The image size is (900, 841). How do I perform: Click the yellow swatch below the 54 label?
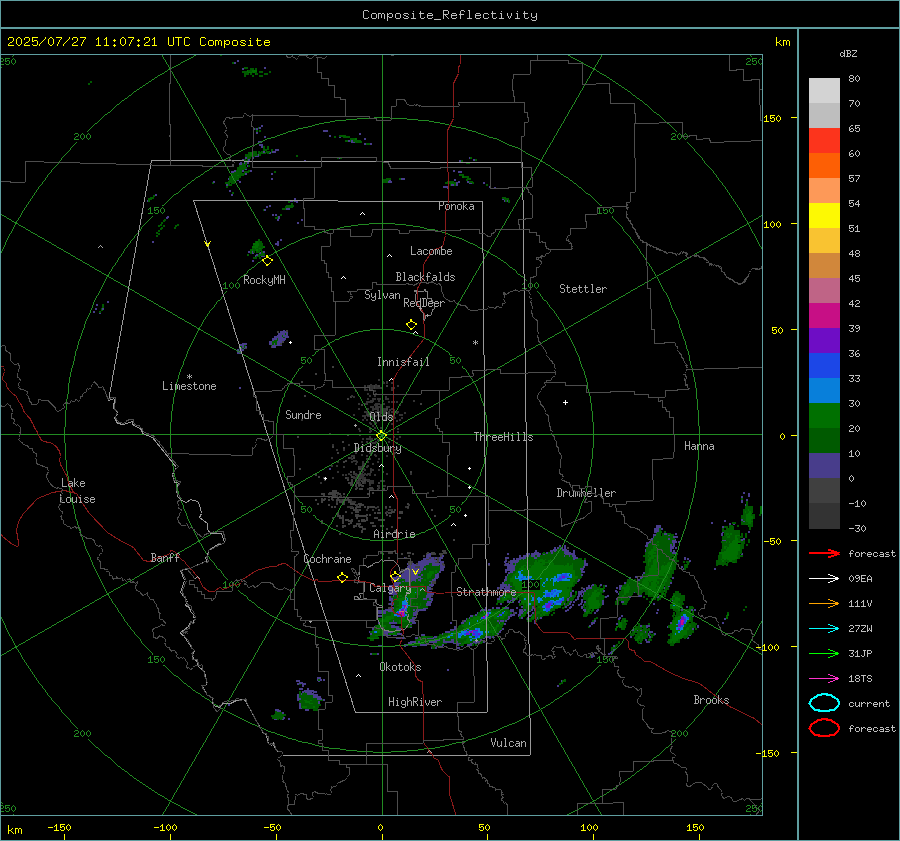click(x=824, y=216)
